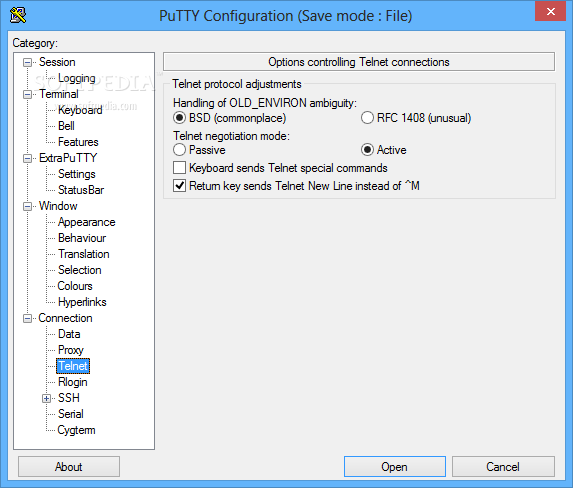Open the Bell settings
The width and height of the screenshot is (573, 488).
[66, 126]
